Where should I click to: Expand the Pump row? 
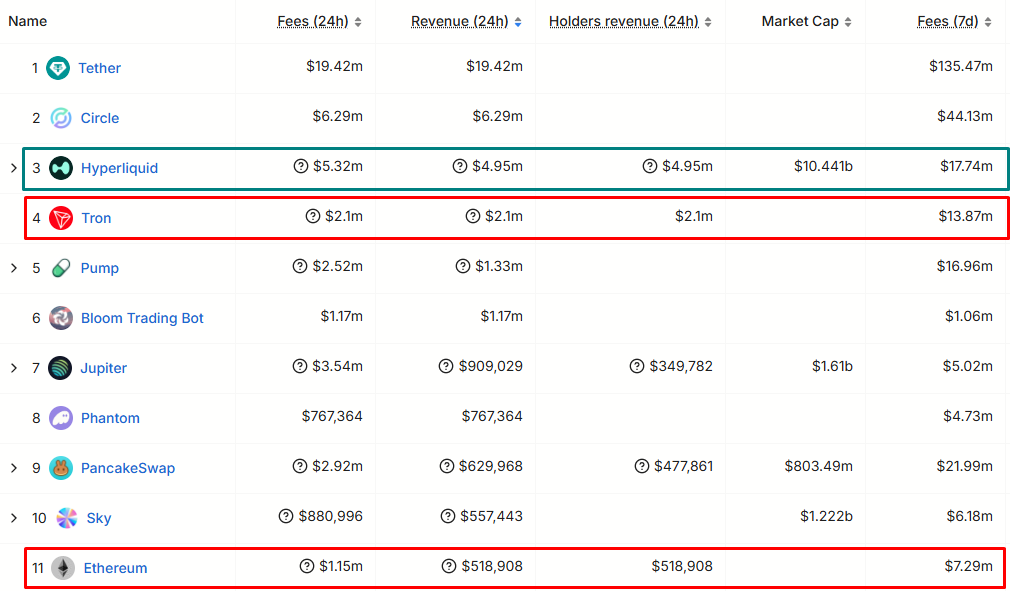(14, 268)
